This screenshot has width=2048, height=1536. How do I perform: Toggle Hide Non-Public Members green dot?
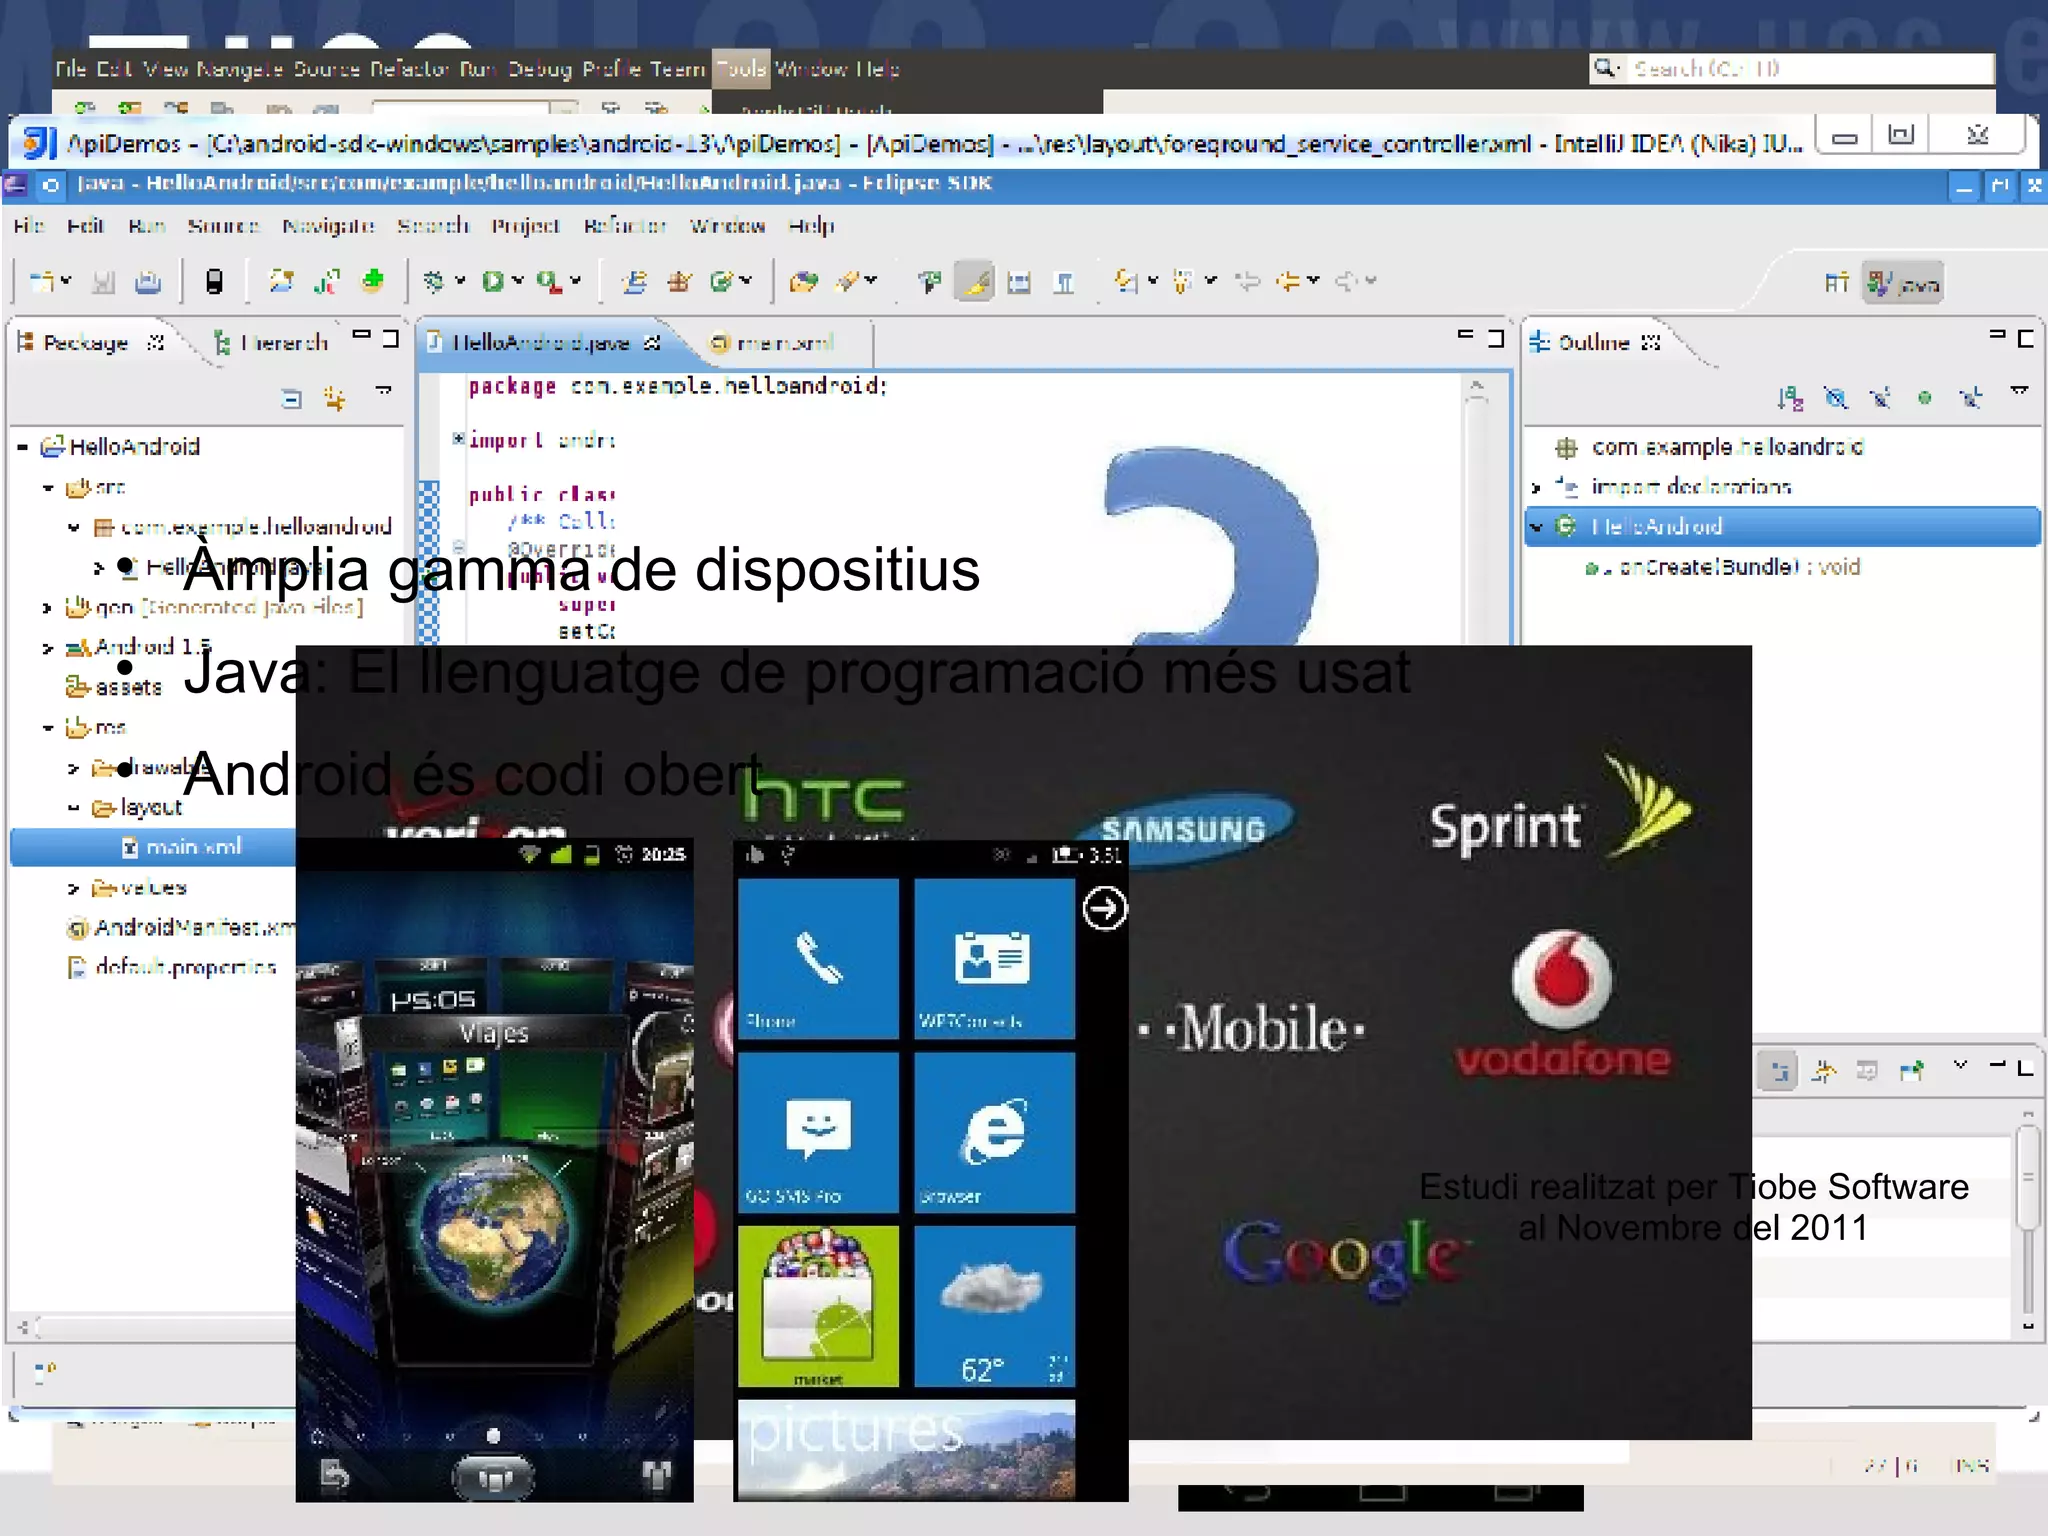point(1925,398)
